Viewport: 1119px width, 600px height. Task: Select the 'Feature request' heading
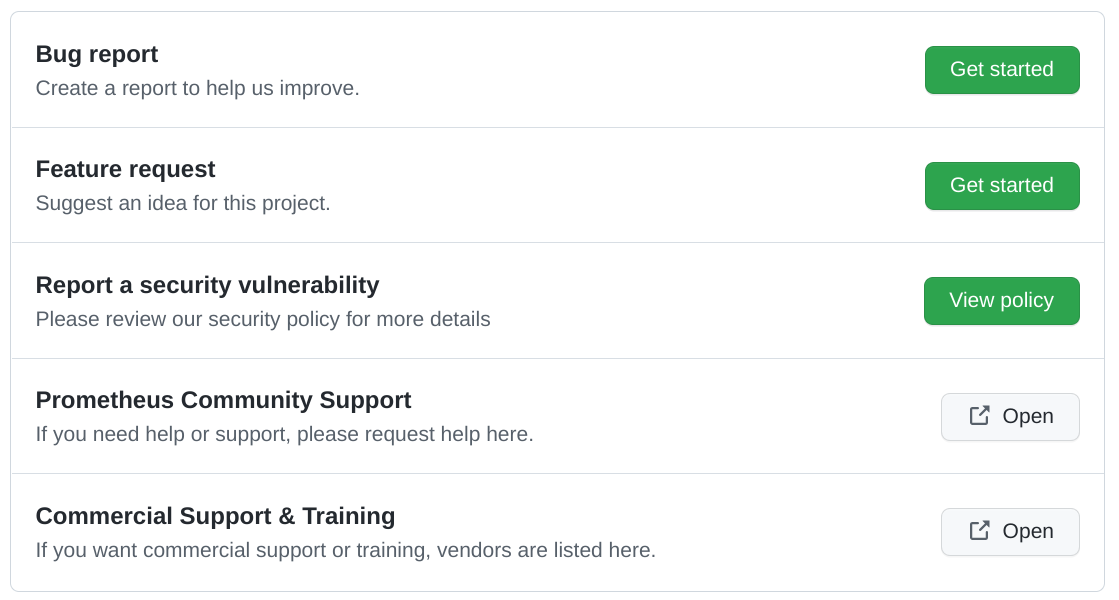pyautogui.click(x=125, y=169)
